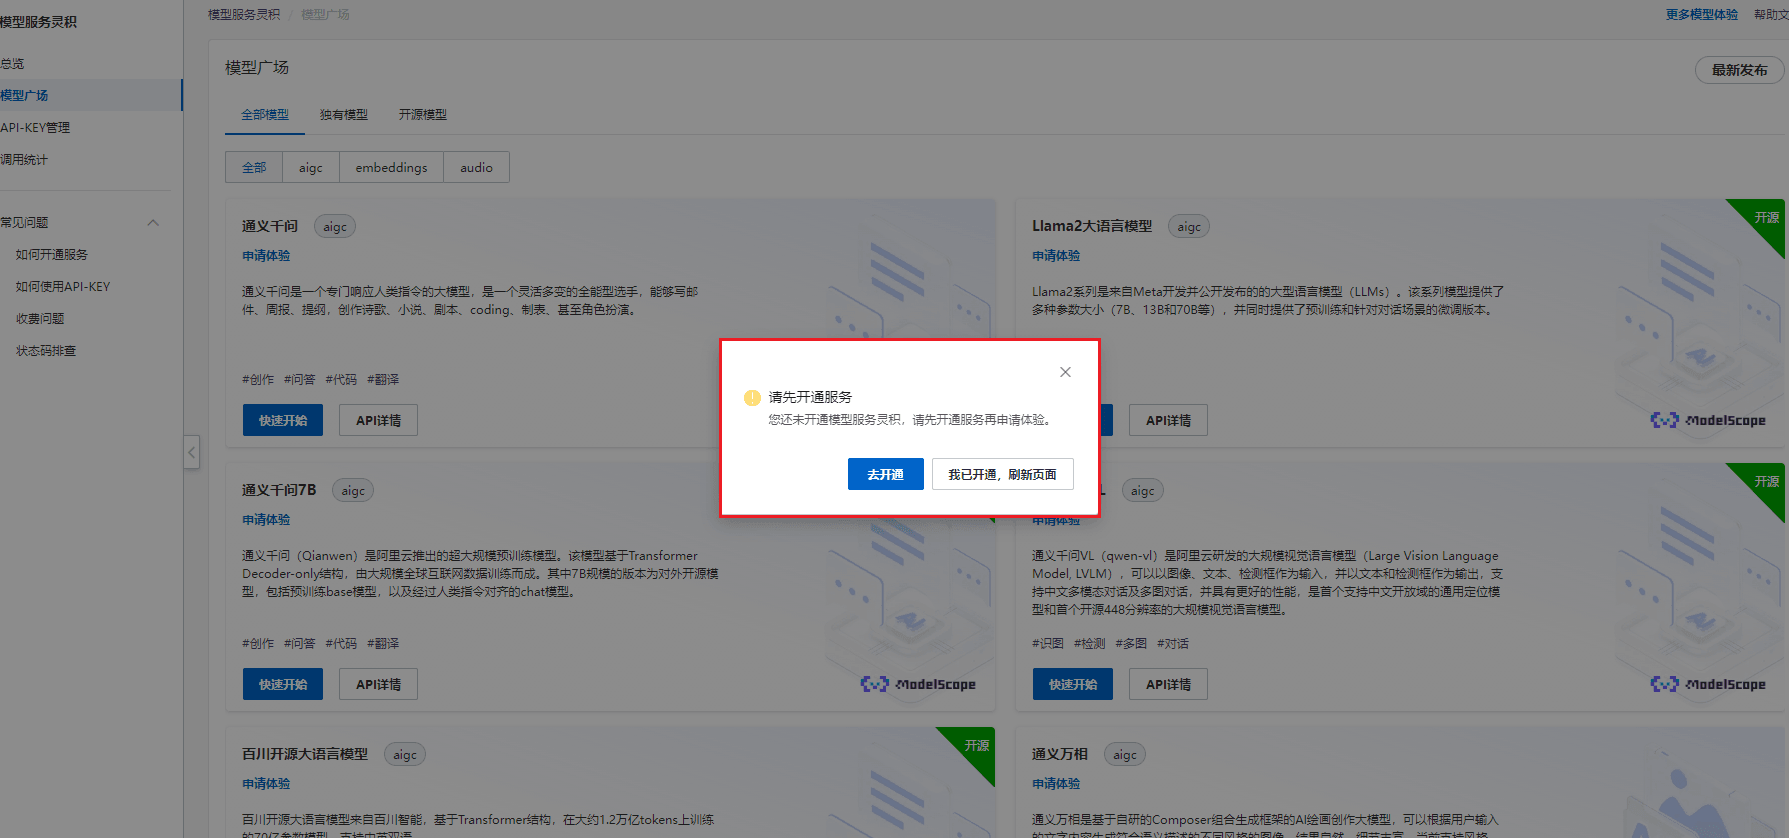
Task: Click the aigc tag beside 通义千问 title
Action: 335,227
